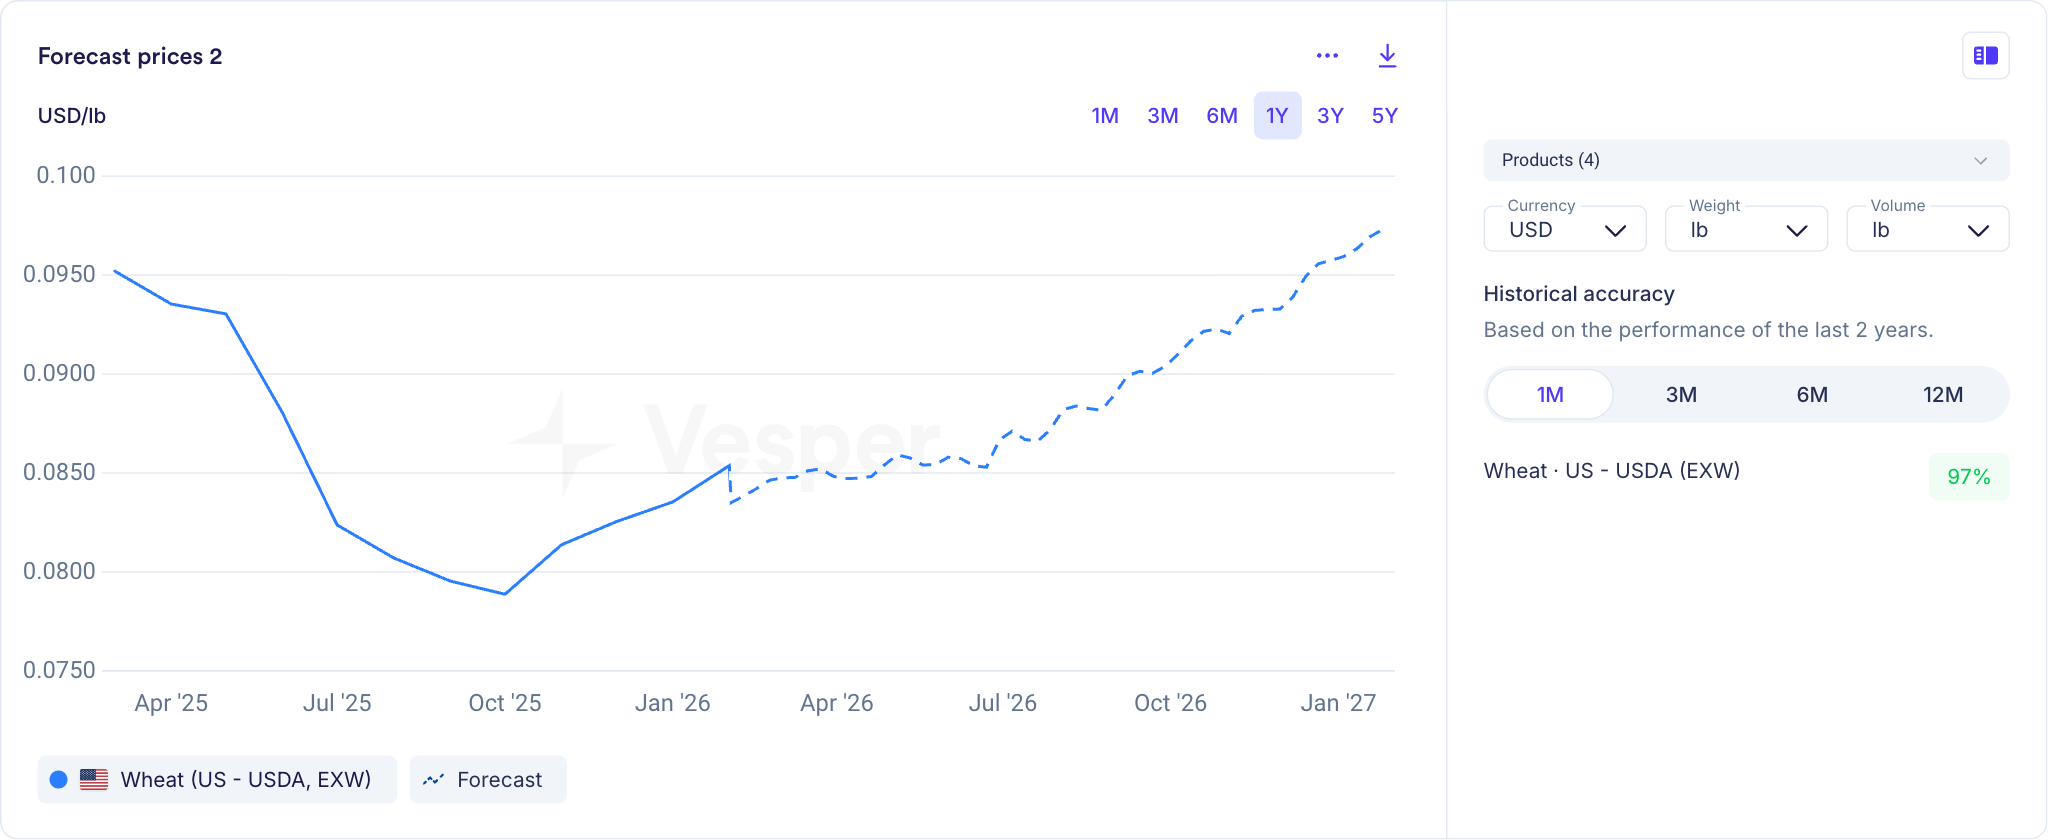Switch chart range to 3M
The image size is (2048, 840).
point(1162,116)
